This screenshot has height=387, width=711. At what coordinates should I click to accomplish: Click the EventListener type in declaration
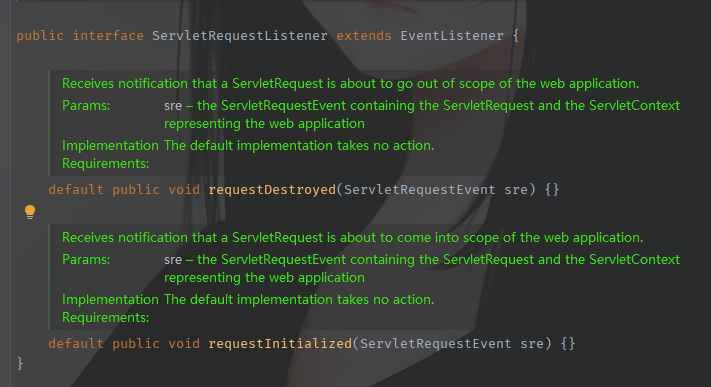coord(452,35)
